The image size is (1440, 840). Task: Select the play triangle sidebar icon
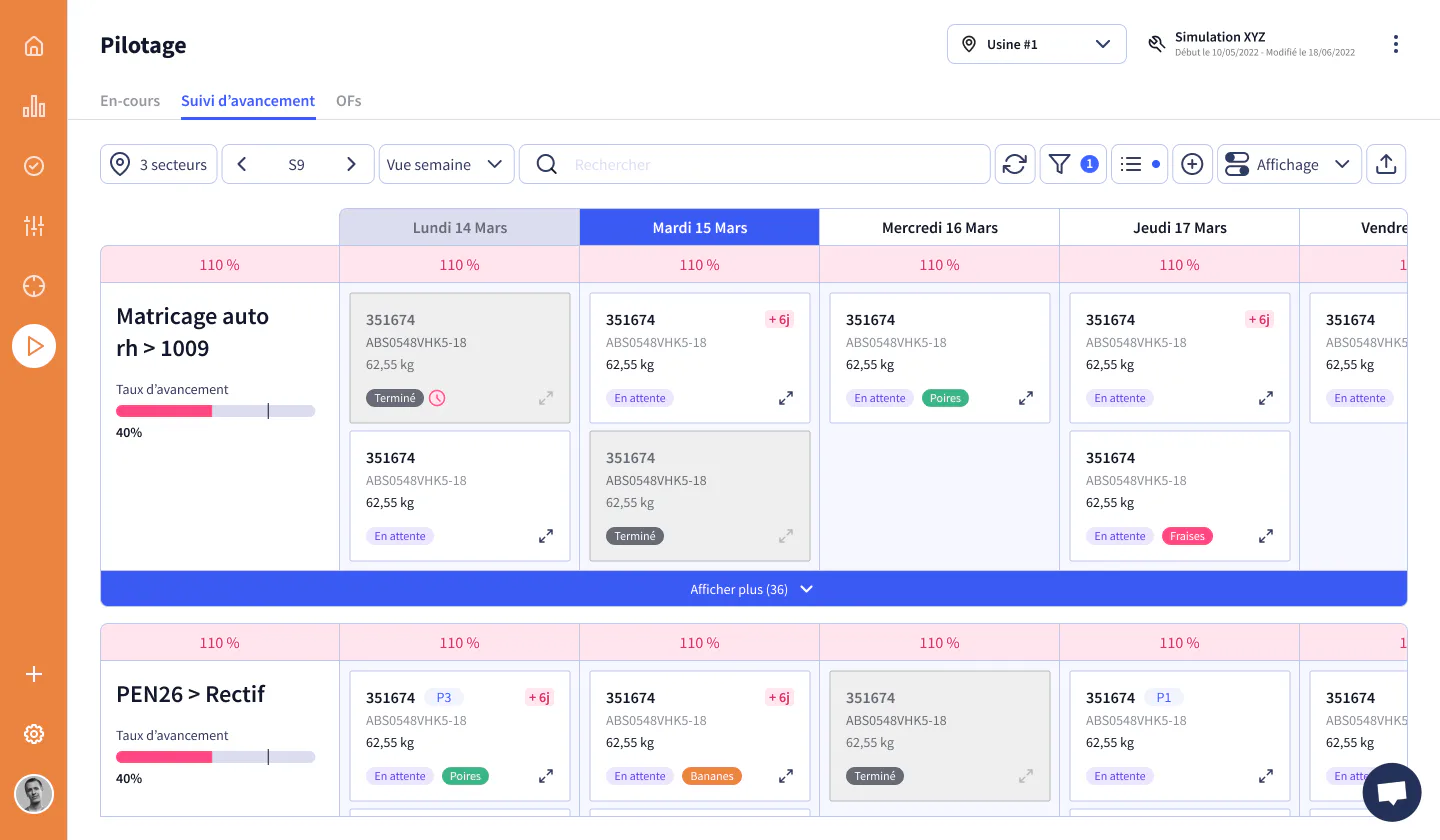[34, 346]
